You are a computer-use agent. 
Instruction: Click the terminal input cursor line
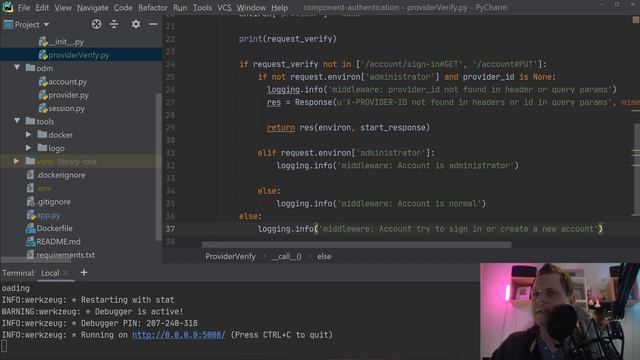[x=4, y=347]
